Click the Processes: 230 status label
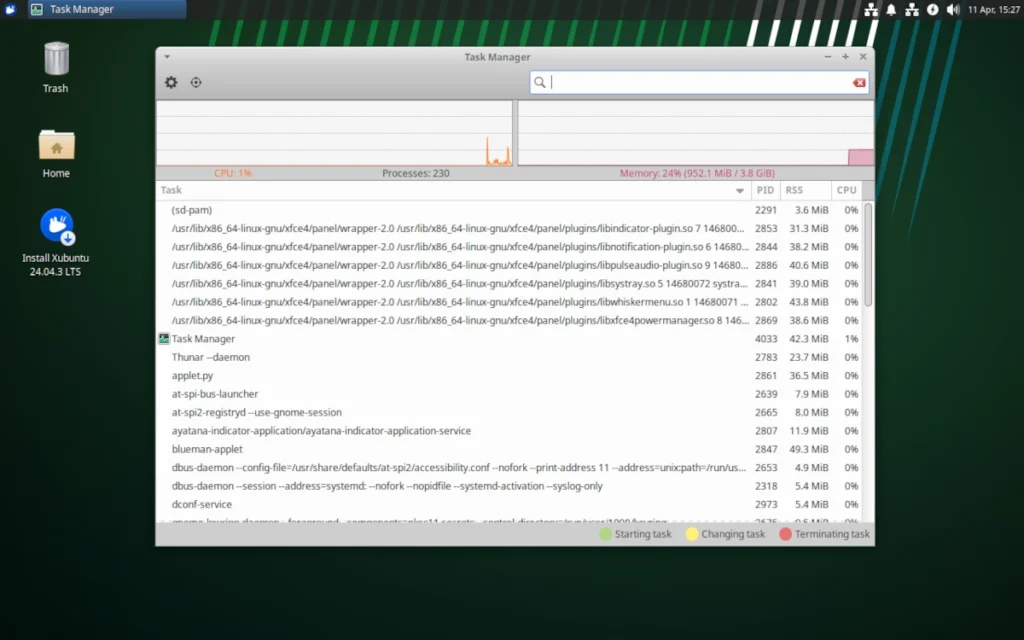The image size is (1024, 640). pos(415,173)
